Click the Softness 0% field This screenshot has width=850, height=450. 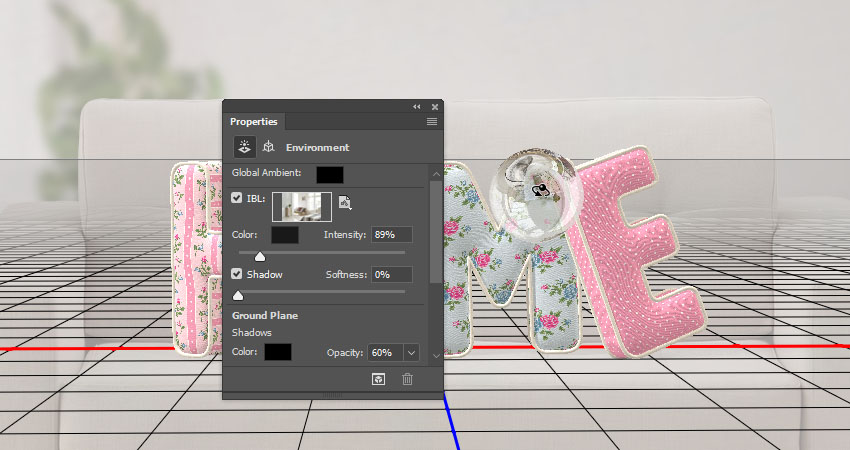[x=391, y=274]
